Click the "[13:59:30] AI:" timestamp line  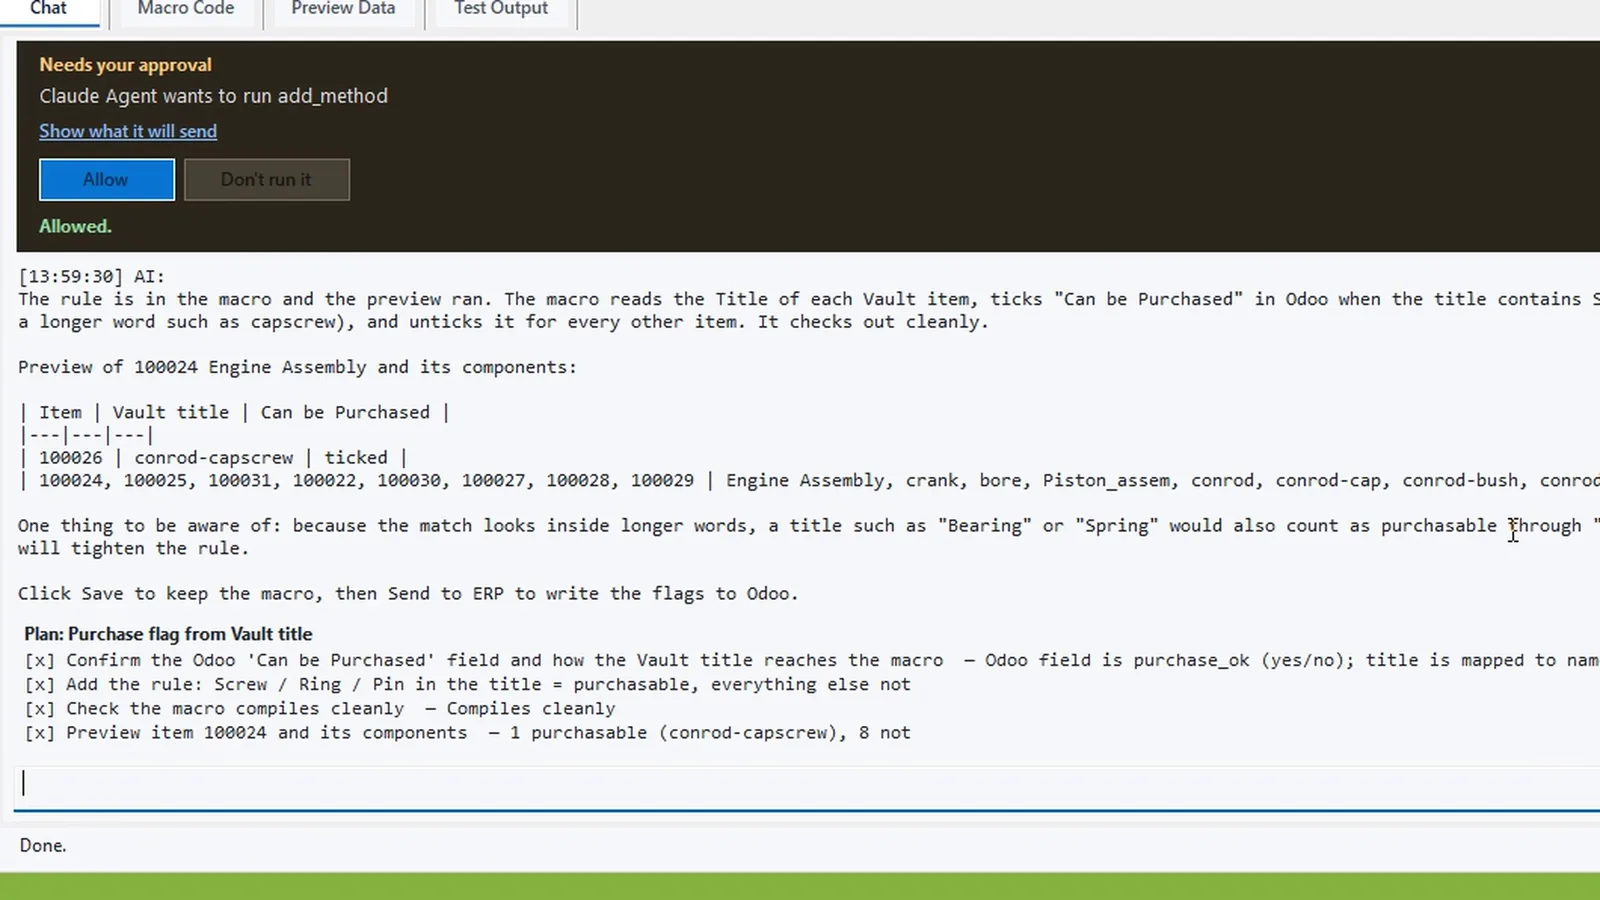pyautogui.click(x=92, y=276)
